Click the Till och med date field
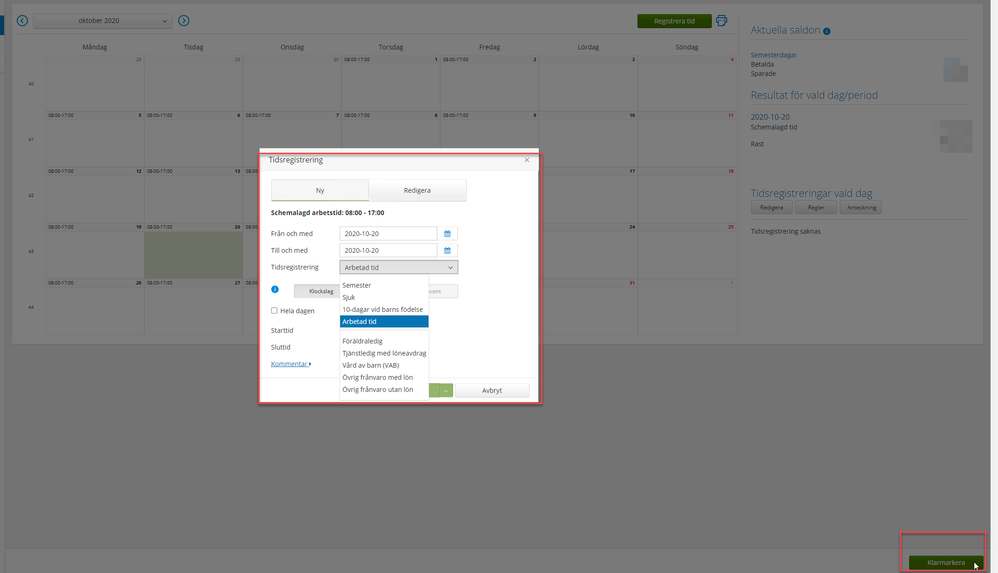Image resolution: width=998 pixels, height=573 pixels. [x=388, y=250]
